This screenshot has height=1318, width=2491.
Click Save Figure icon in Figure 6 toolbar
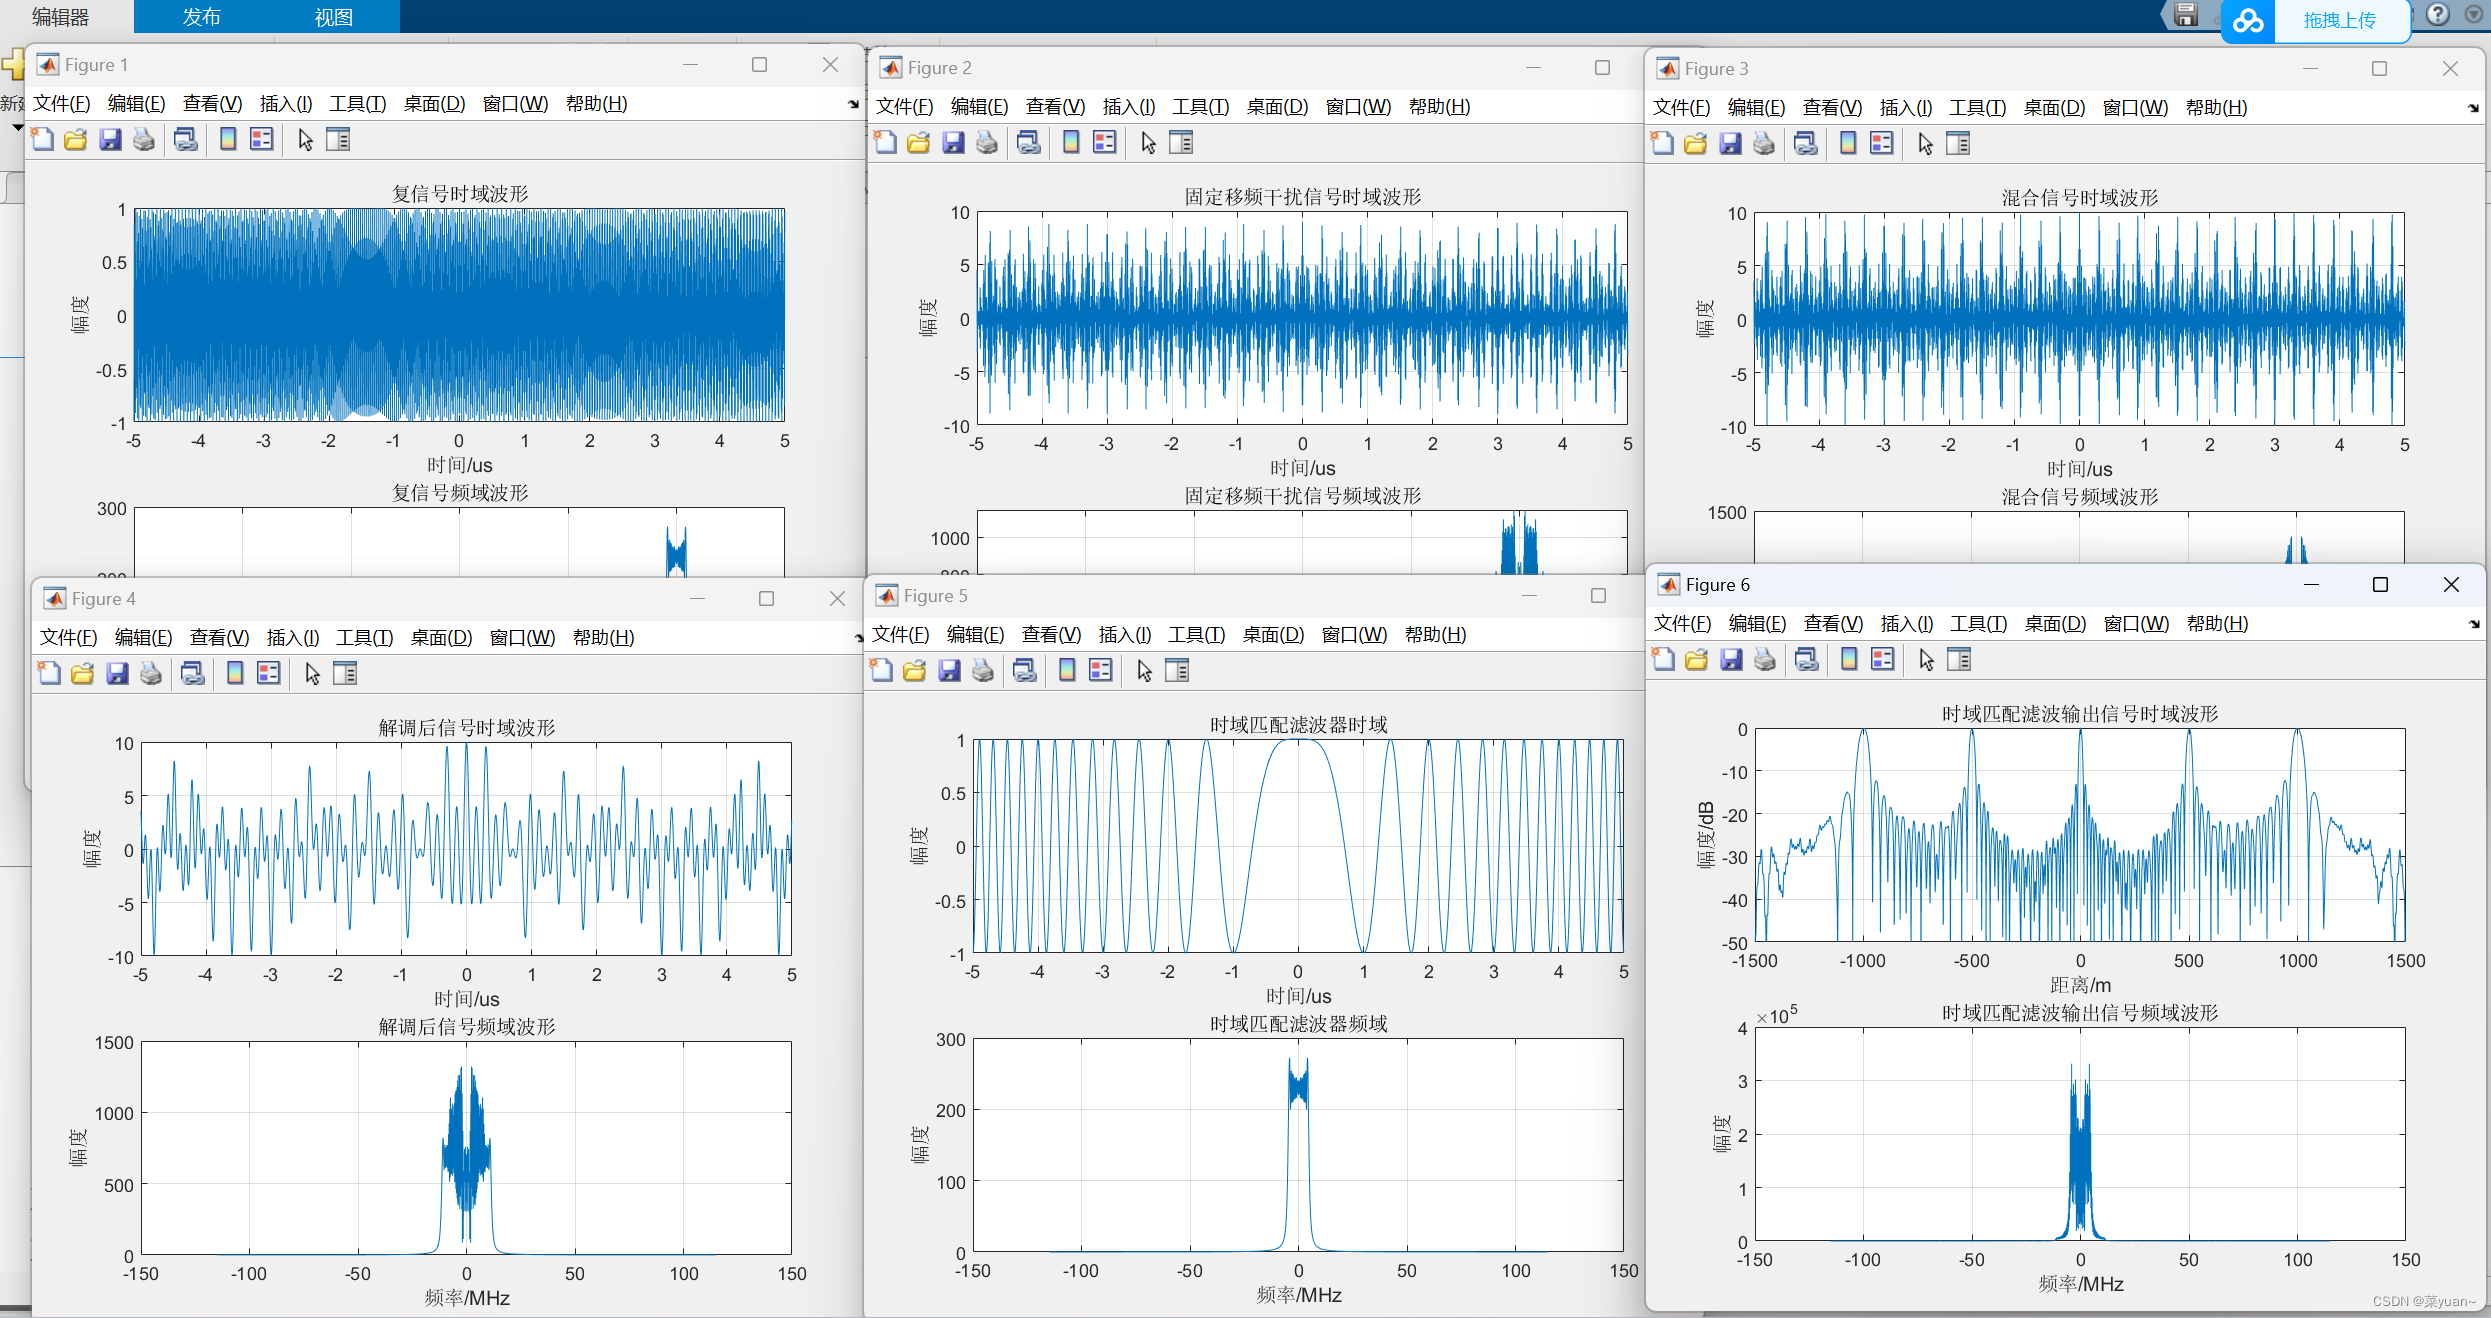click(x=1731, y=660)
